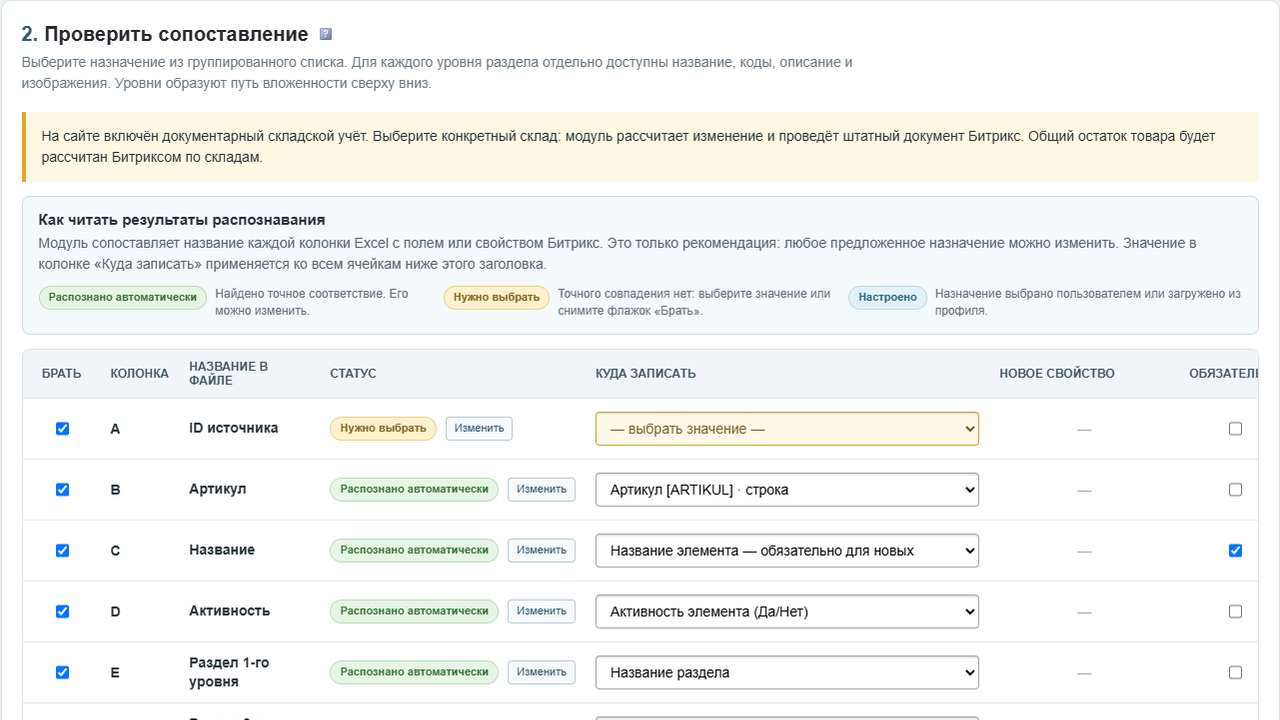Viewport: 1280px width, 720px height.
Task: Click the «ID источника» file column name
Action: (x=233, y=428)
